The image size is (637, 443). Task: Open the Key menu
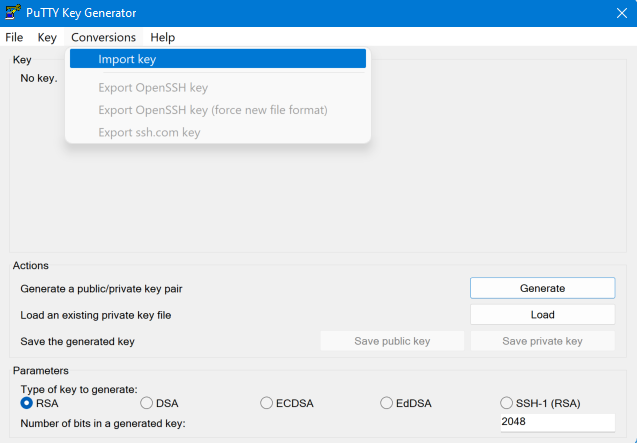click(47, 37)
